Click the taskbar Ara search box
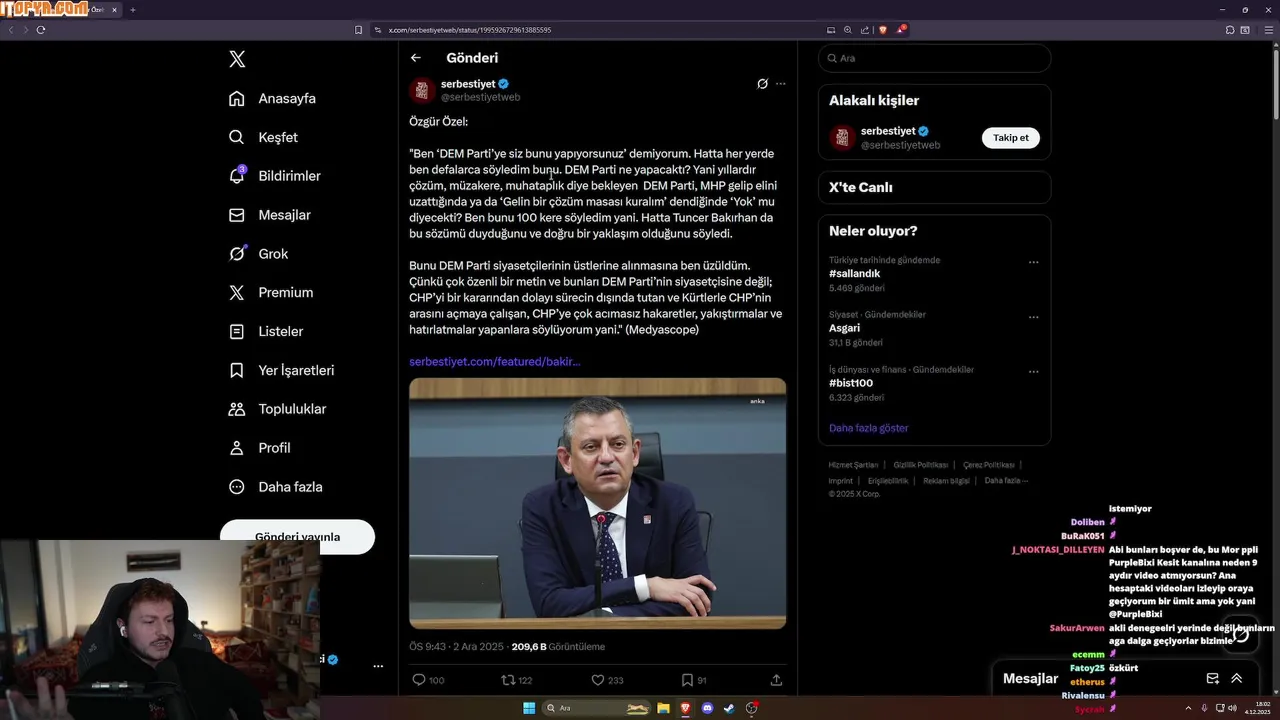The image size is (1280, 720). tap(597, 708)
